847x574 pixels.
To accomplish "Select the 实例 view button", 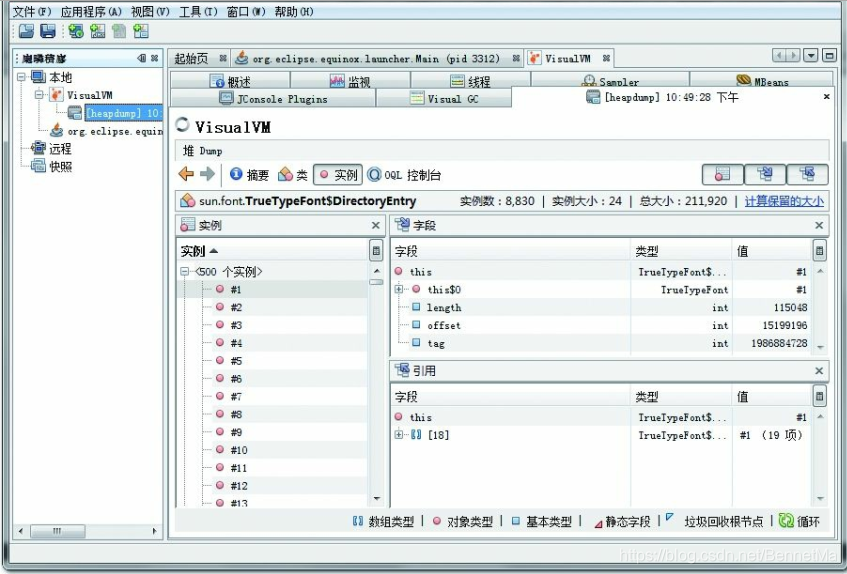I will click(x=338, y=174).
